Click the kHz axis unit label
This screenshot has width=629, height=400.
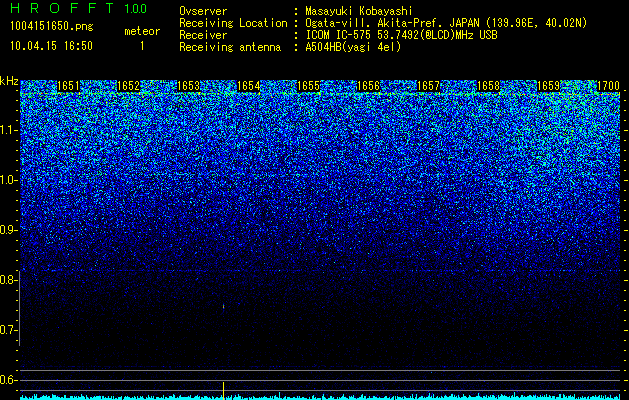9,81
